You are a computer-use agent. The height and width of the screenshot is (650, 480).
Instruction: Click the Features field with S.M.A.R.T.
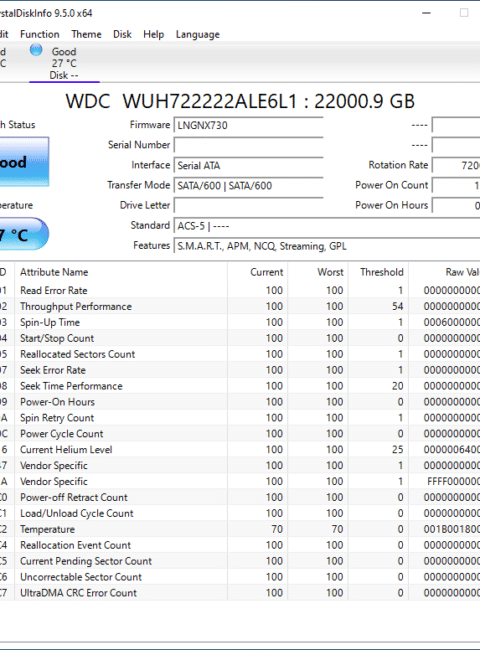(327, 246)
